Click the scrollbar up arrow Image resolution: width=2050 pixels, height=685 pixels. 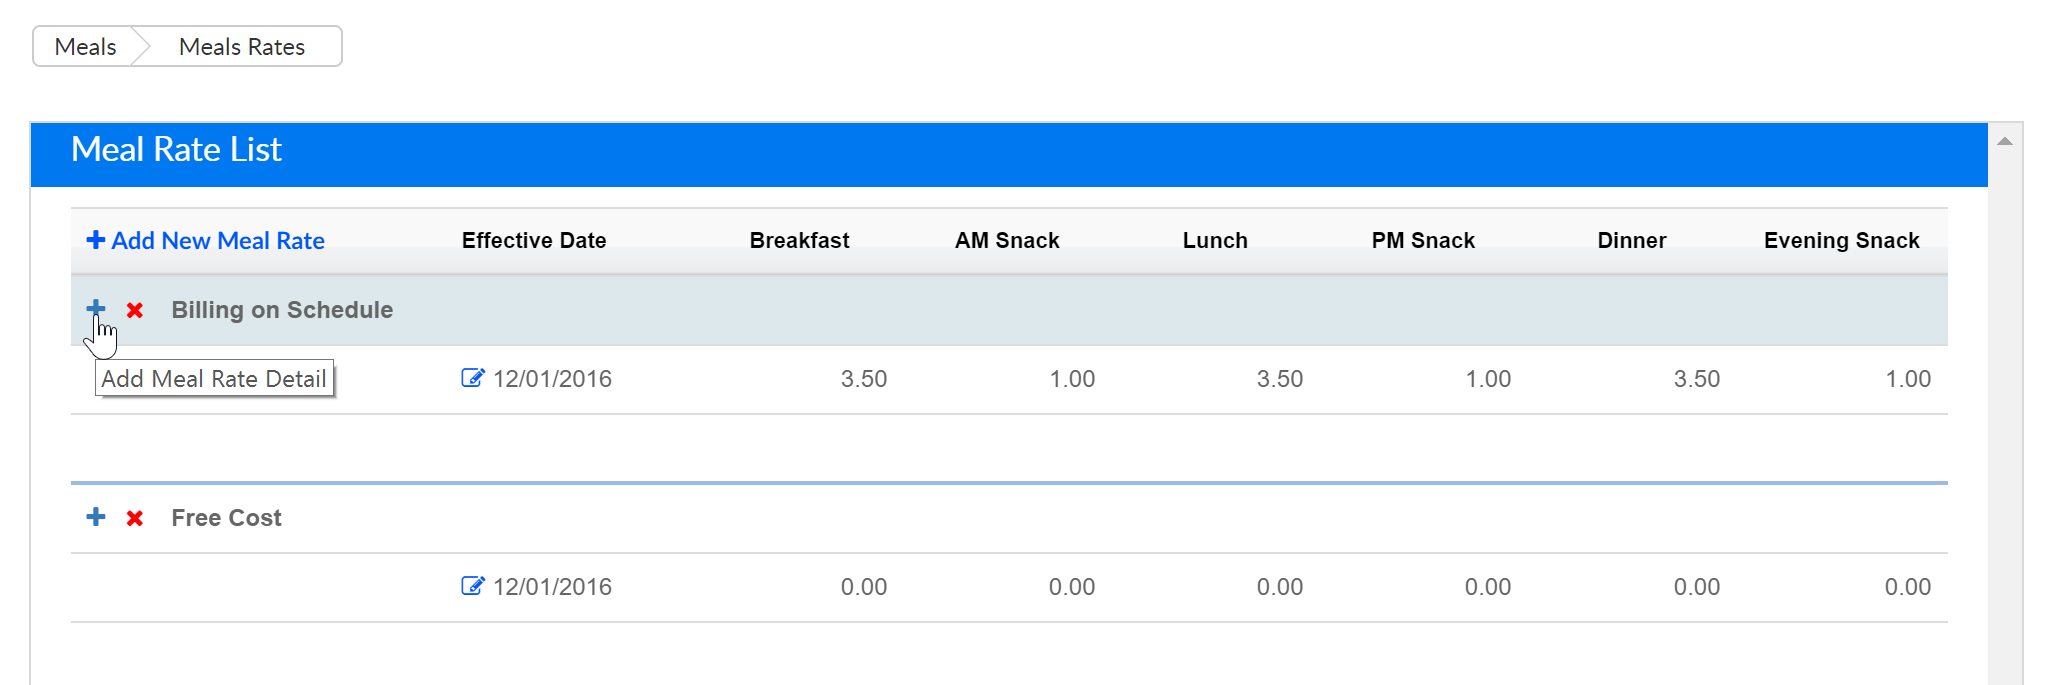(x=2004, y=142)
